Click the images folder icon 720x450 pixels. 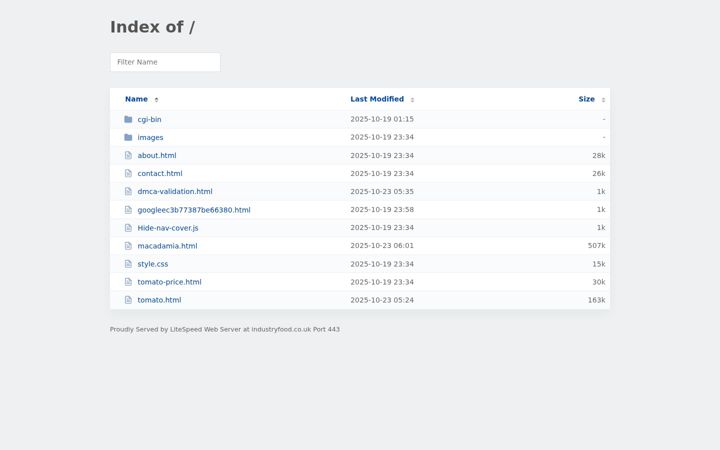tap(128, 137)
